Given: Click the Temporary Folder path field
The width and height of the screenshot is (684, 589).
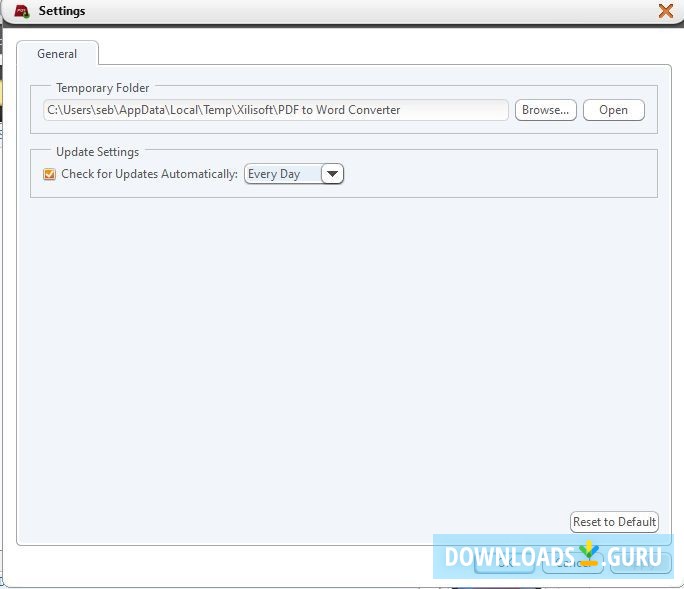Looking at the screenshot, I should 276,110.
